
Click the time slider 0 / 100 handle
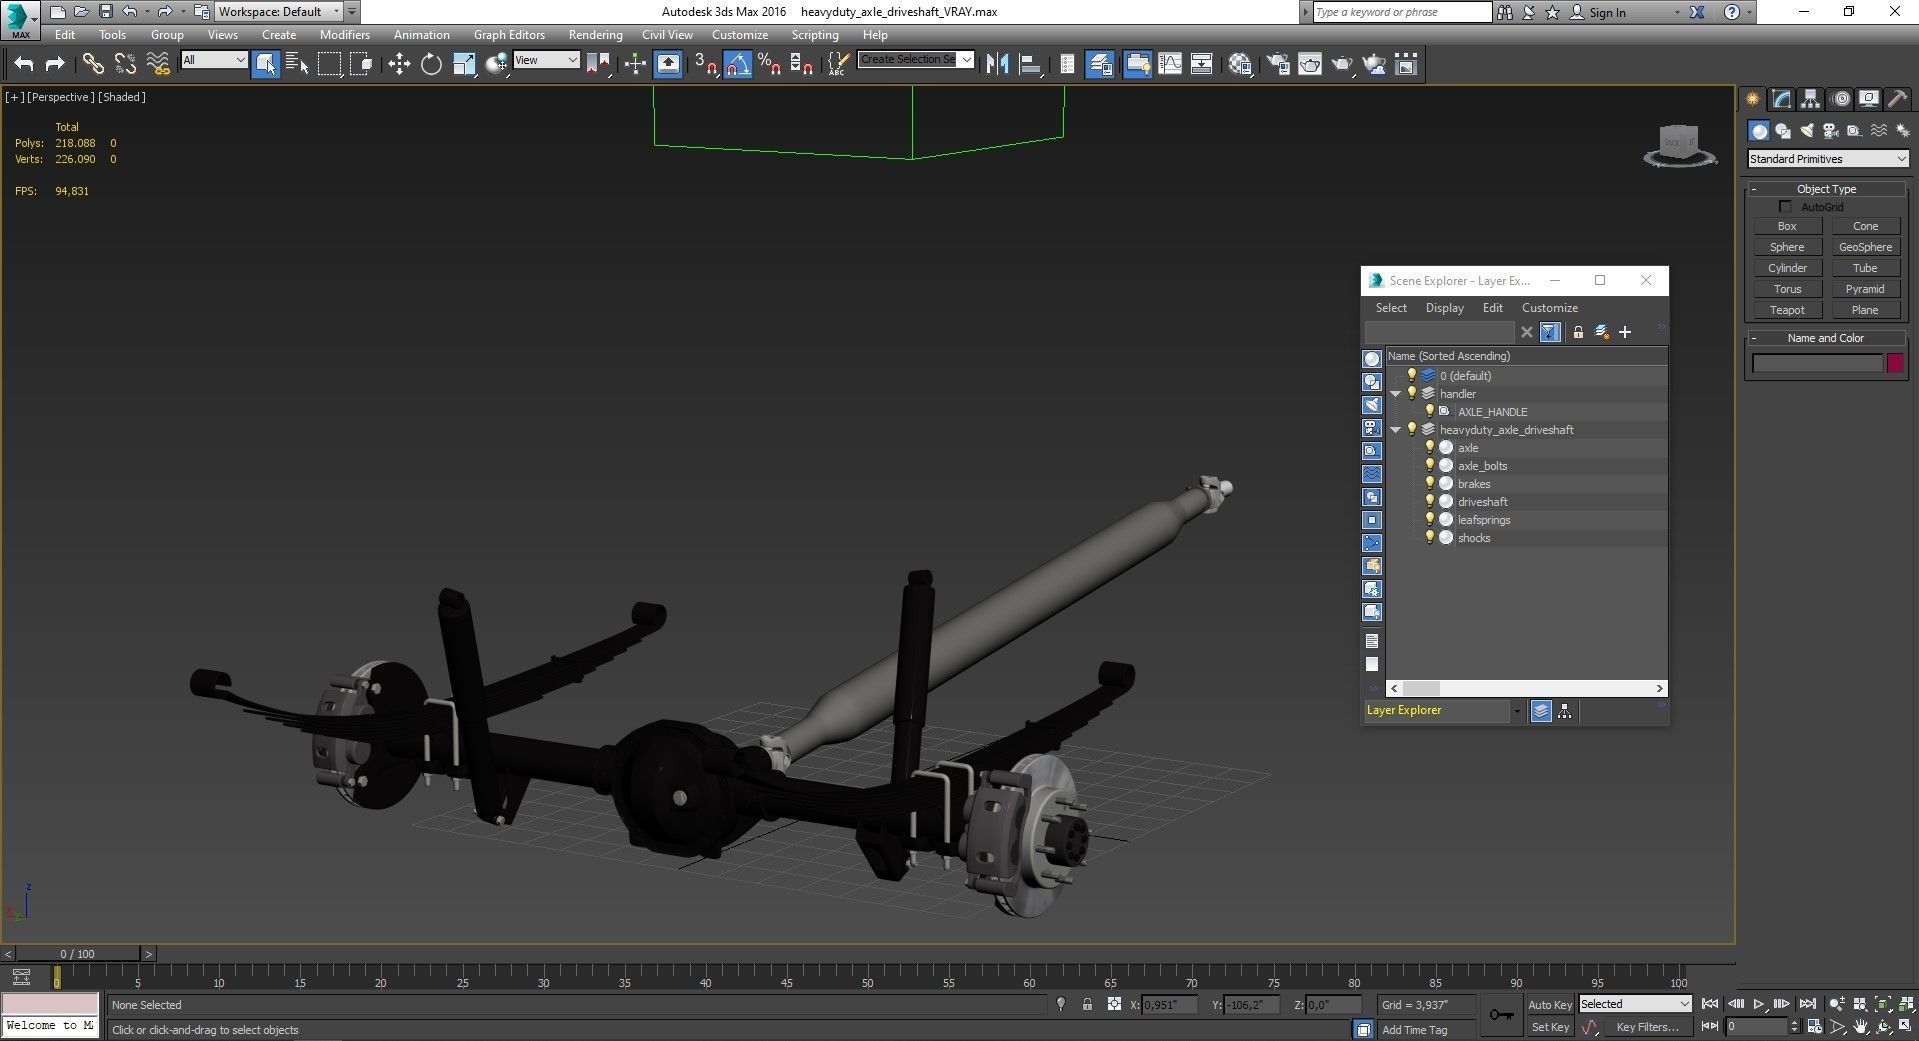(78, 954)
